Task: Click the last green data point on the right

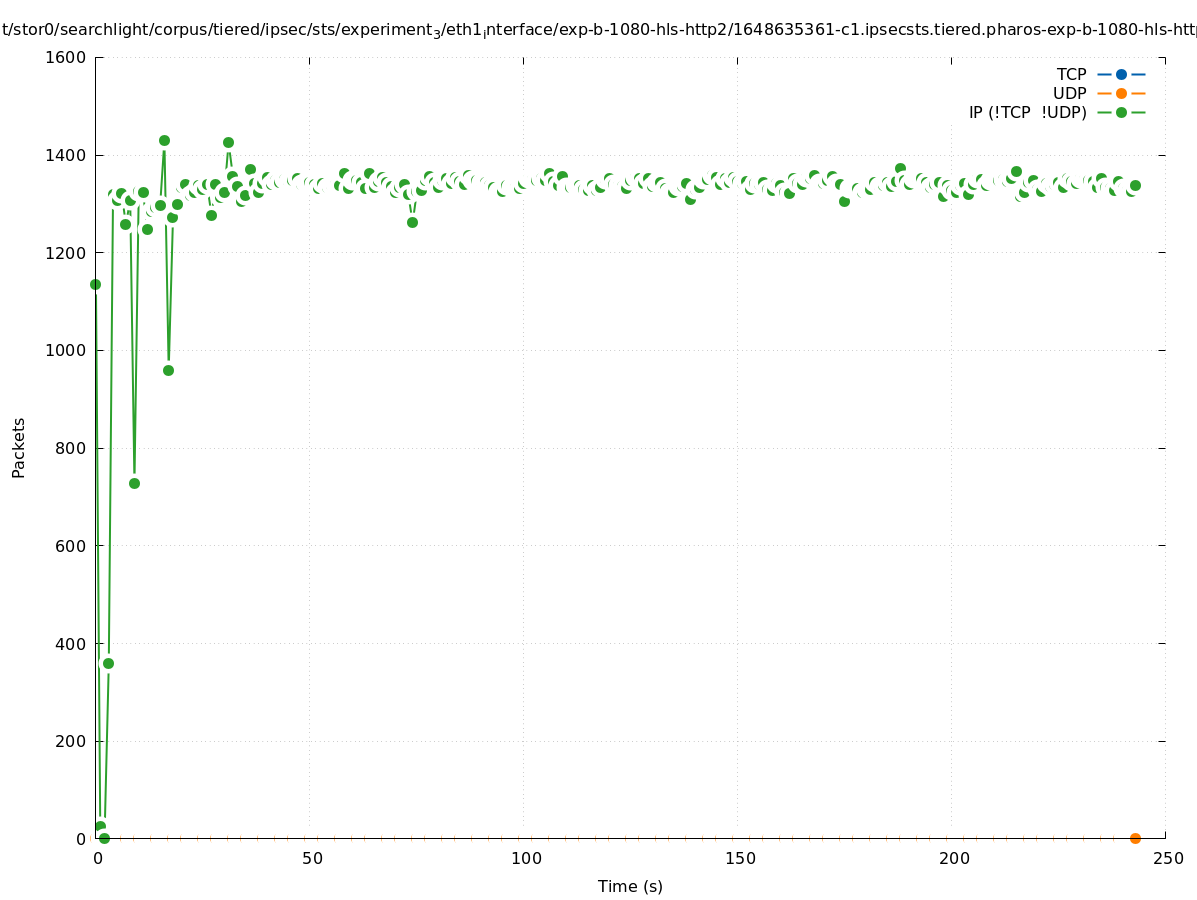Action: [1135, 185]
